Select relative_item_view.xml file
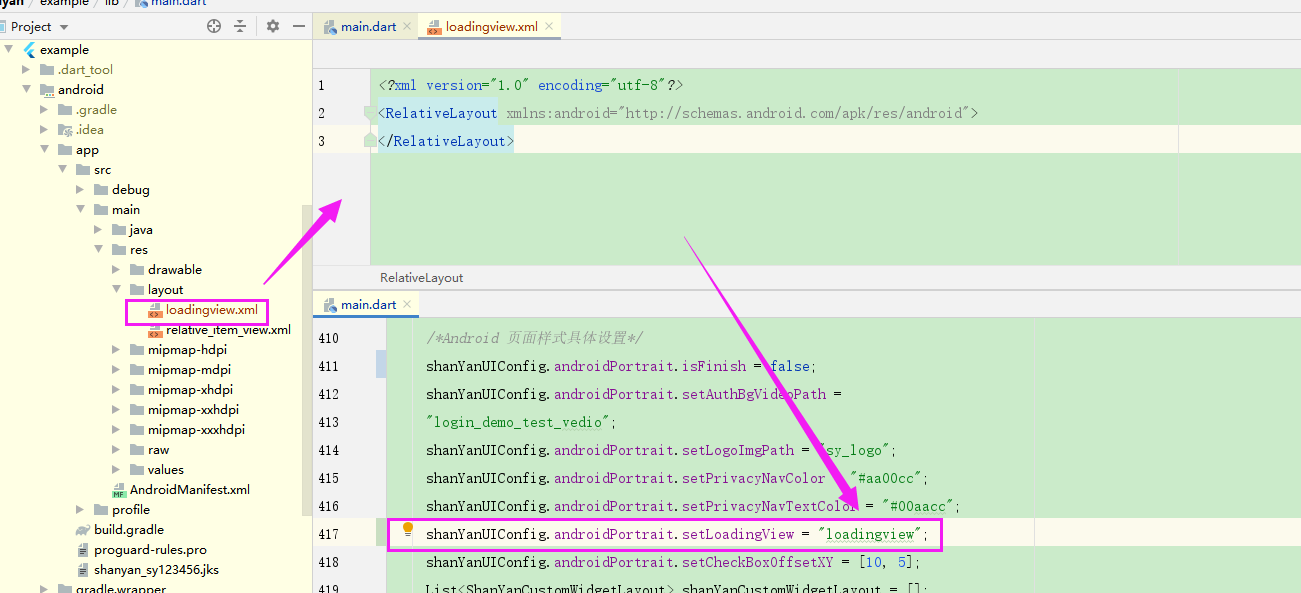1301x593 pixels. 228,330
